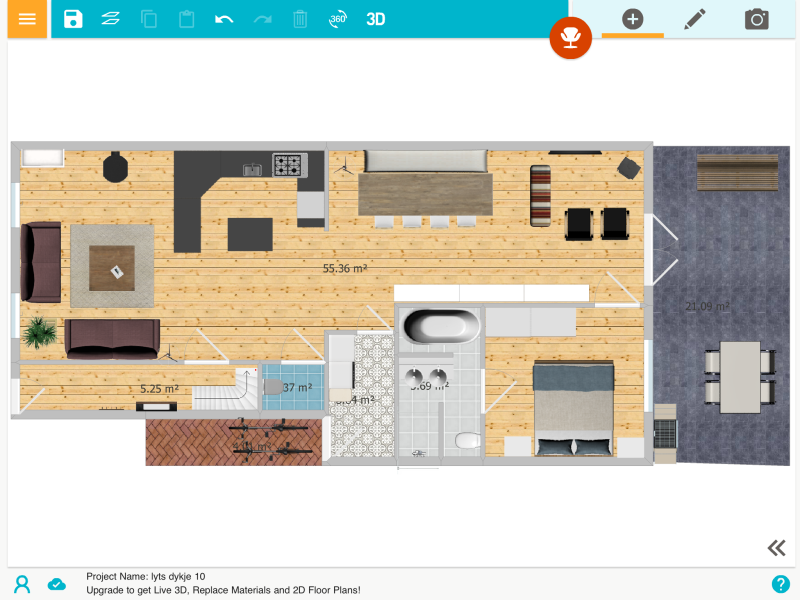
Task: Select the bicycles on the brick patio
Action: (x=270, y=438)
